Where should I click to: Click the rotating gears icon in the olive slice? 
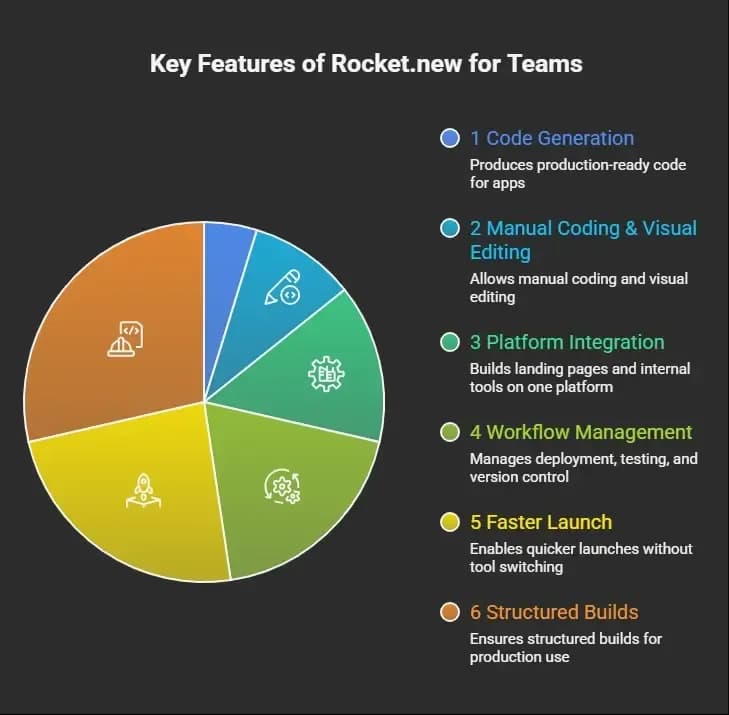pyautogui.click(x=282, y=486)
